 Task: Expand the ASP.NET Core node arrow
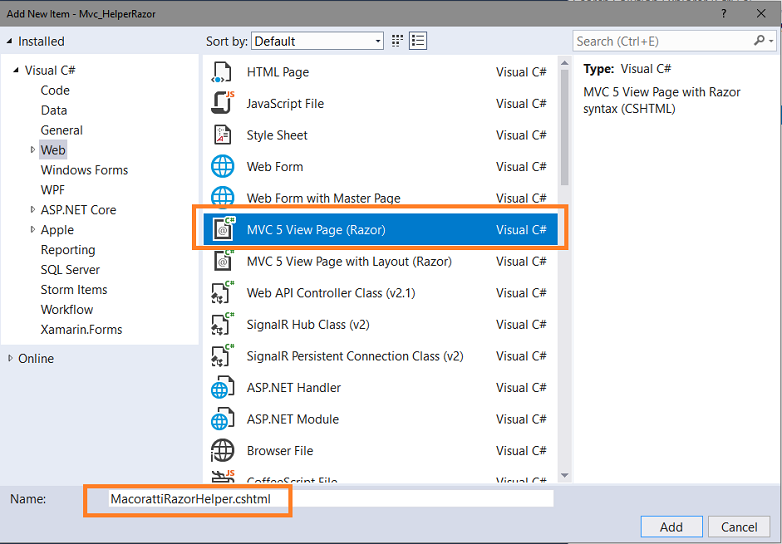point(33,209)
